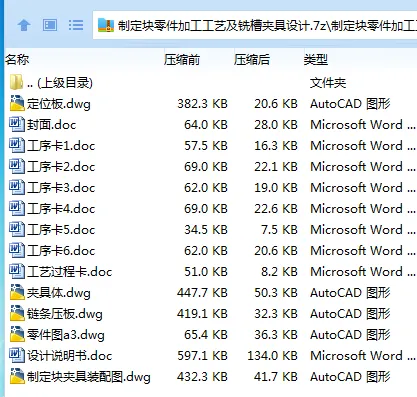Click the file name 工序卡1.doc
Image resolution: width=417 pixels, height=397 pixels.
pyautogui.click(x=61, y=146)
